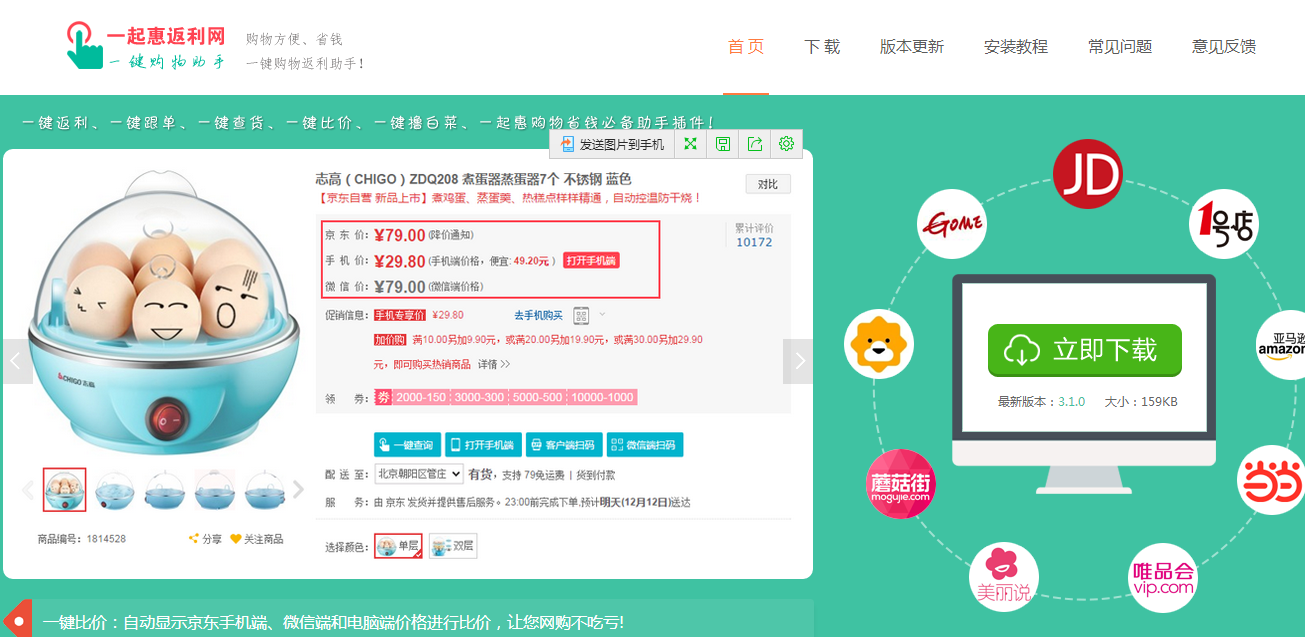
Task: Click the 对比 compare button
Action: [x=768, y=184]
